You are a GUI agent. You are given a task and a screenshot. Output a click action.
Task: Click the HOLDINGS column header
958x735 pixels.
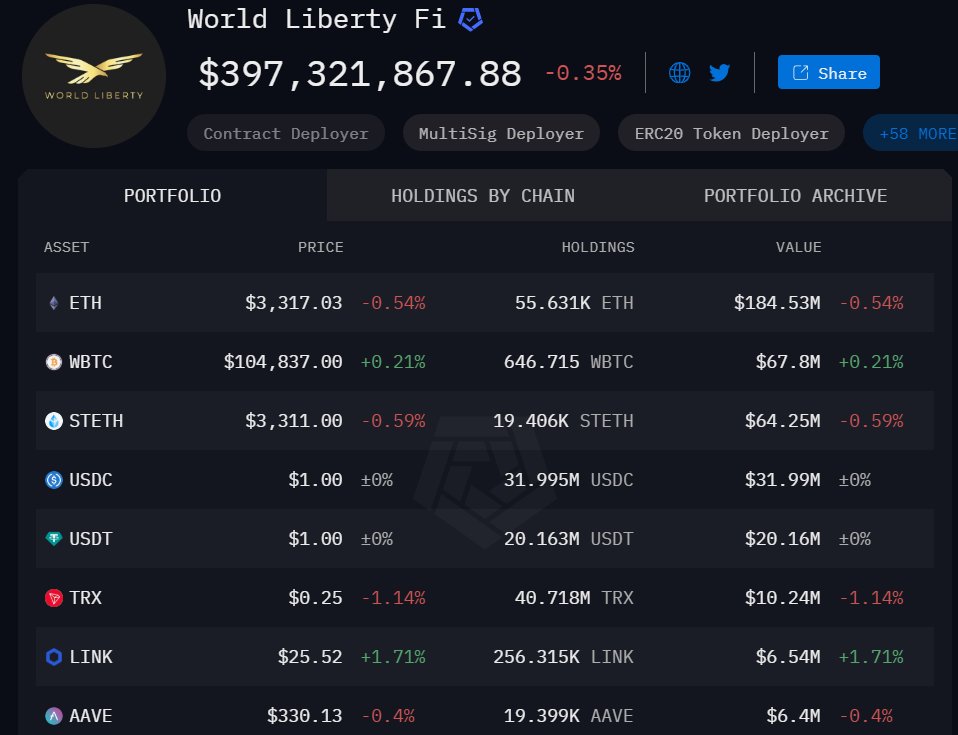[598, 247]
